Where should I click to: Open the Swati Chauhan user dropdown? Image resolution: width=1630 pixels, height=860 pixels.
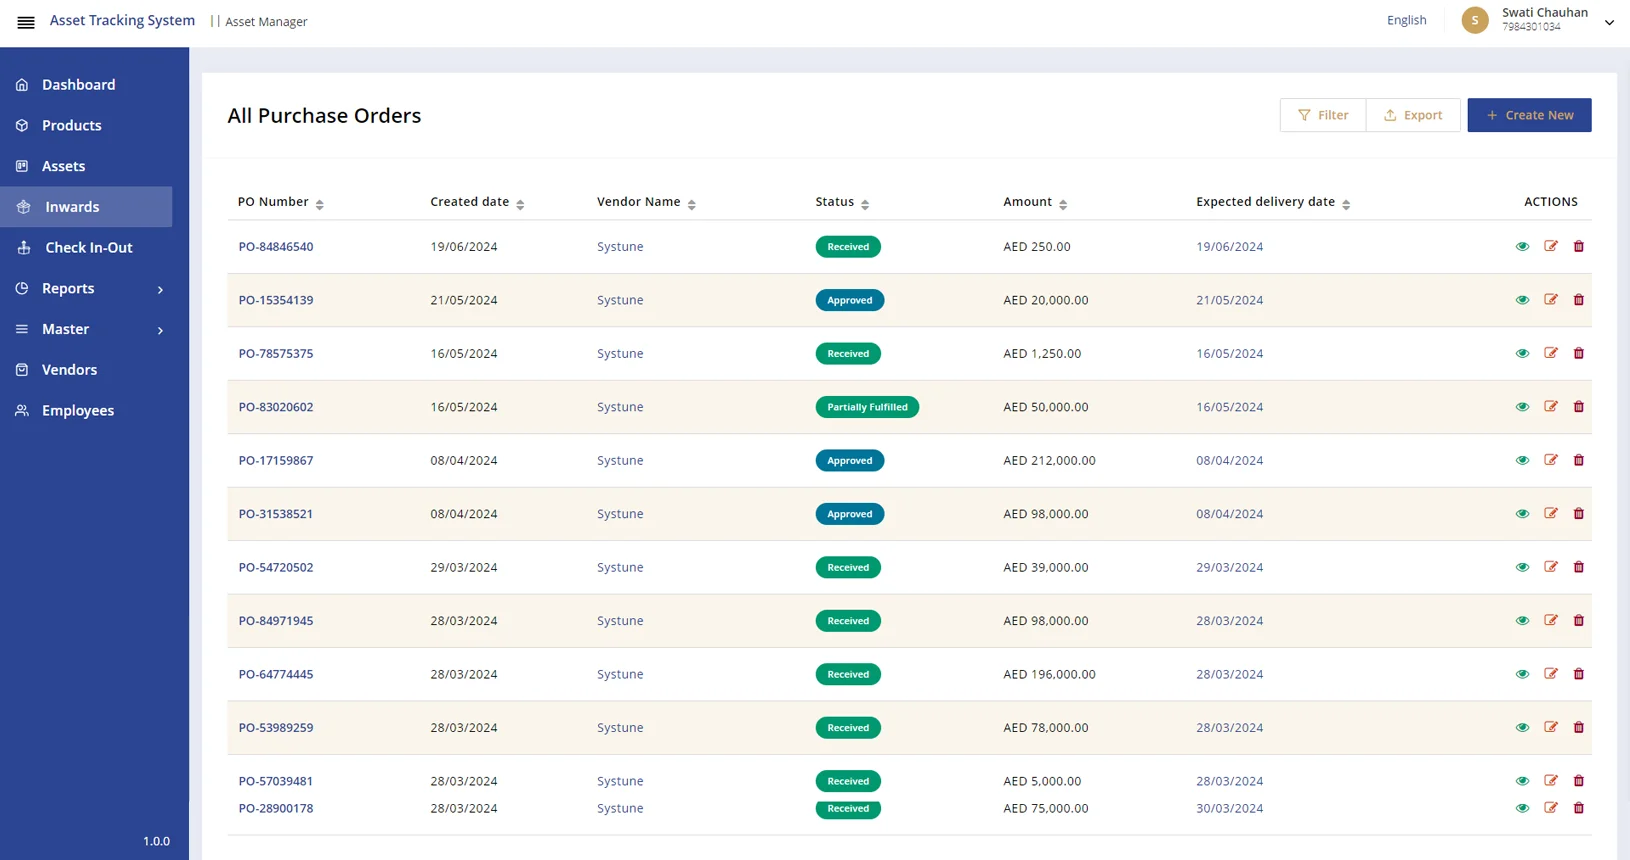click(x=1609, y=22)
